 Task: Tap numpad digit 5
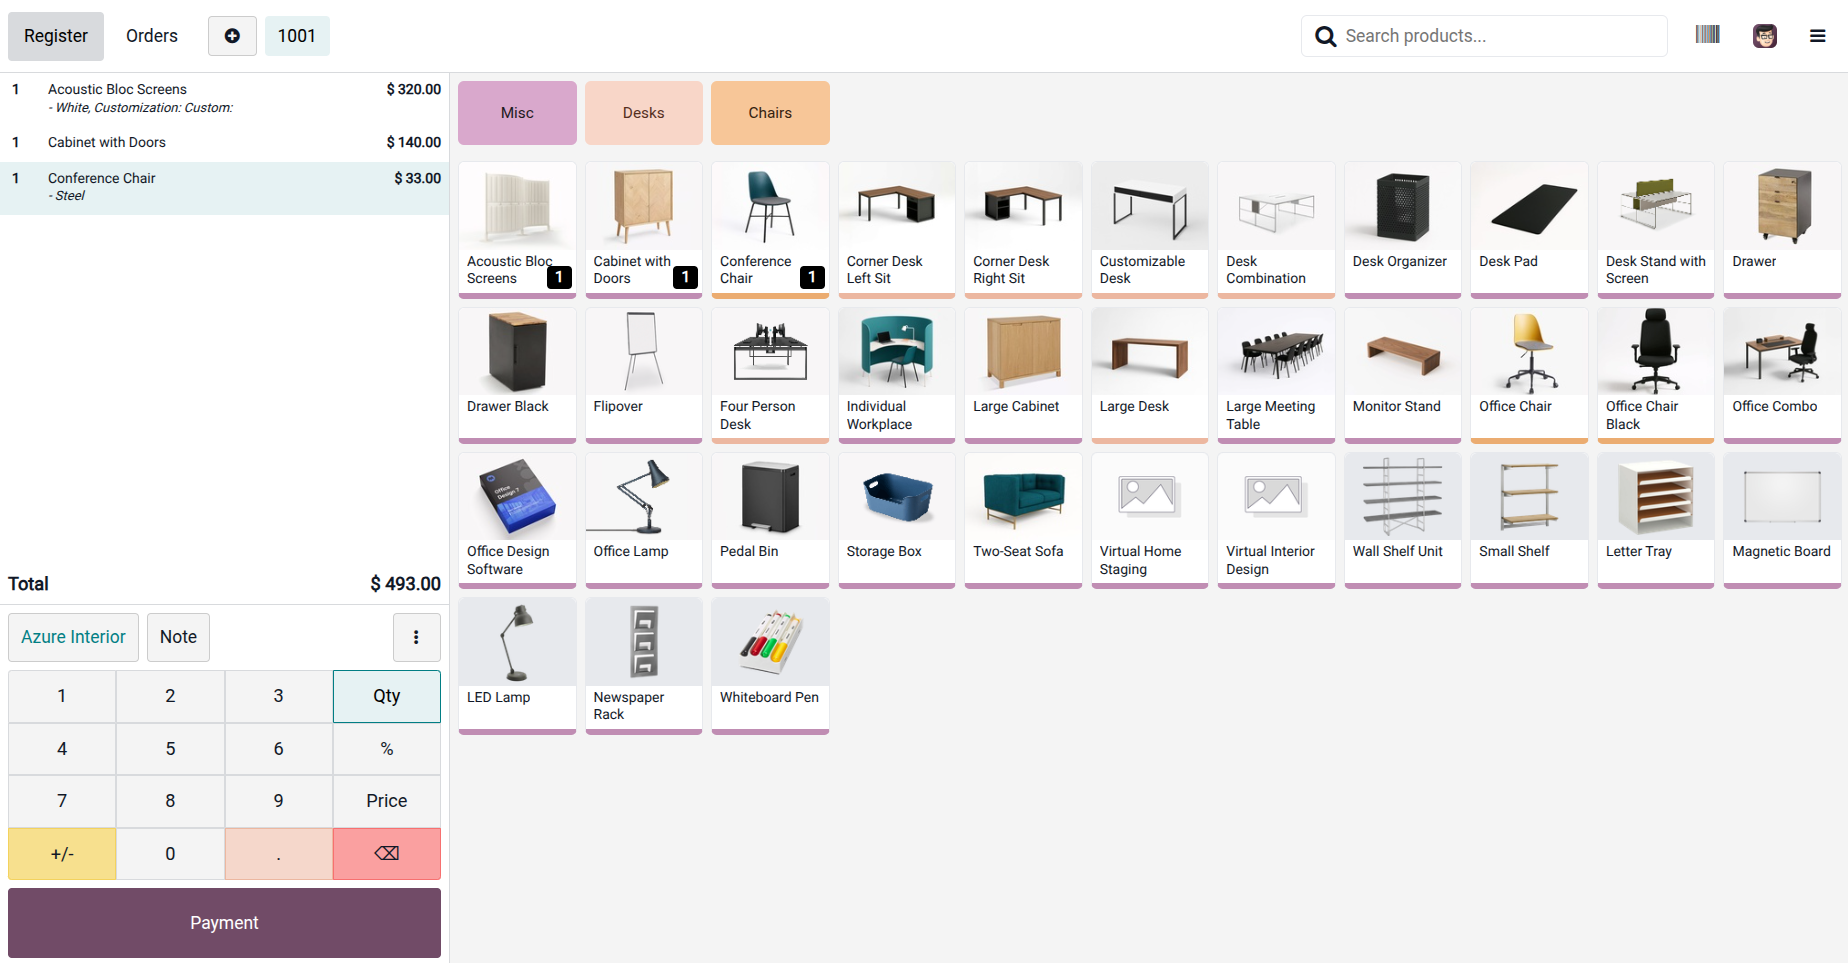(x=170, y=749)
